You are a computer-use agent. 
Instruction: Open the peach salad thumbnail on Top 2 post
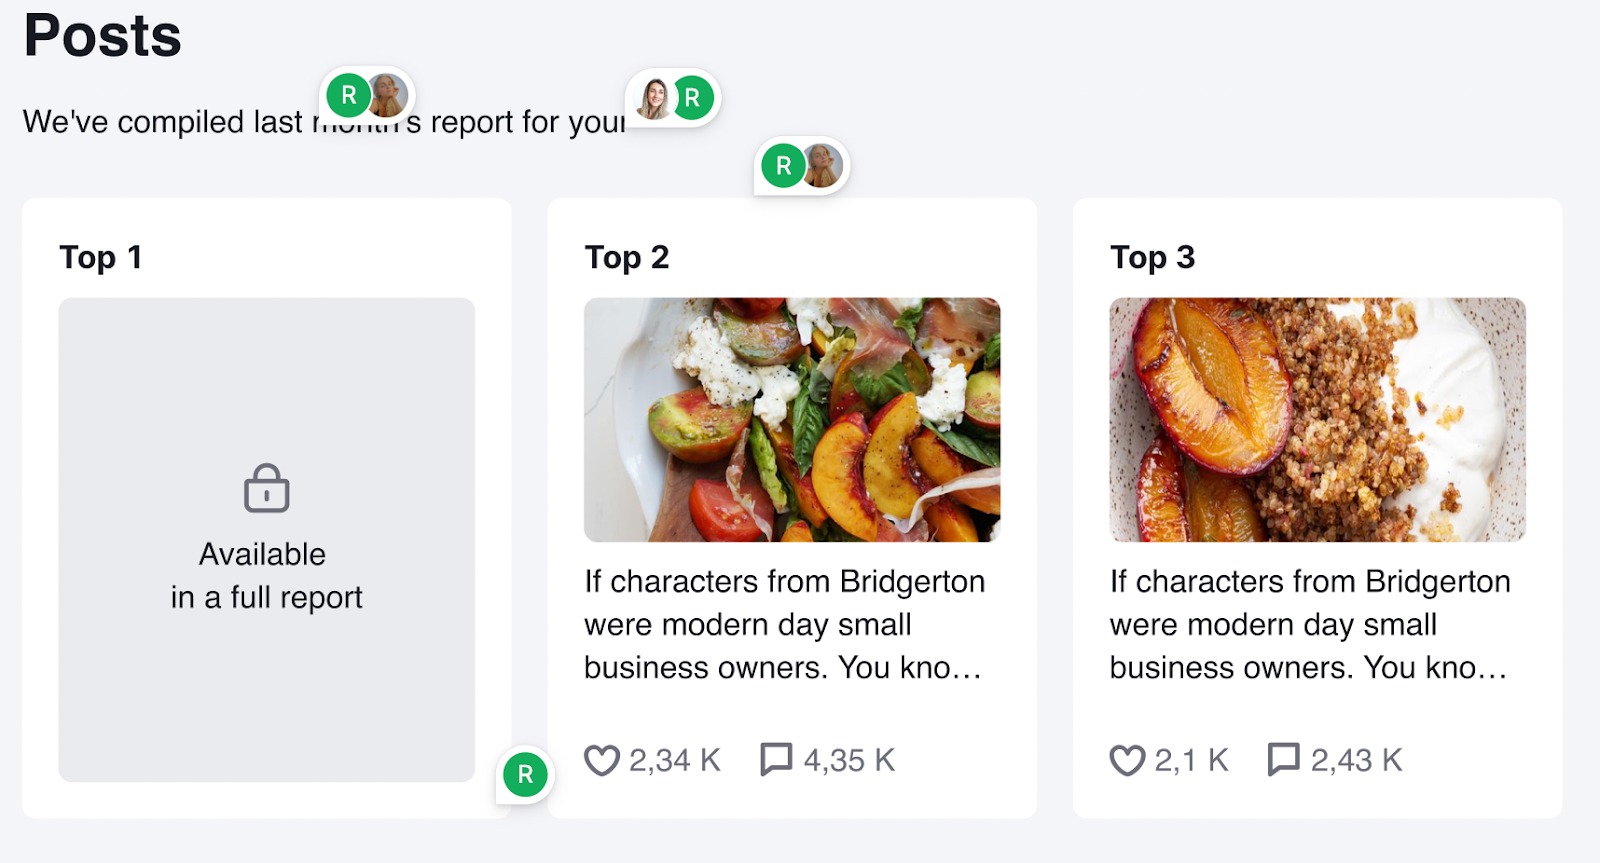[793, 417]
